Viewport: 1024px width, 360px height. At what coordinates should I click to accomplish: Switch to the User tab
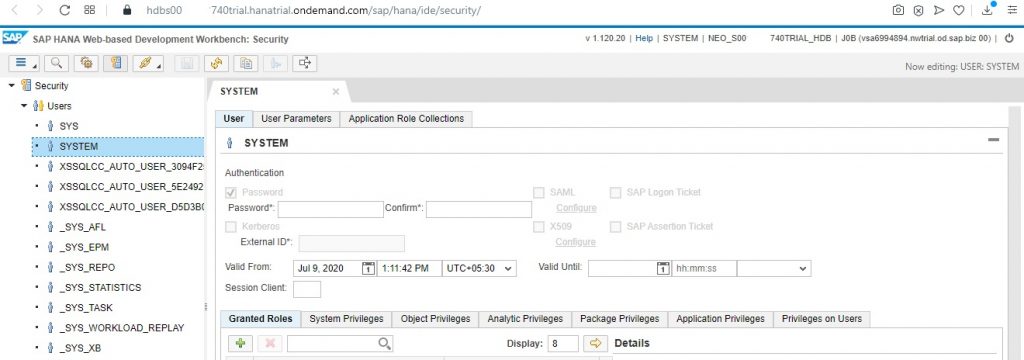tap(234, 118)
